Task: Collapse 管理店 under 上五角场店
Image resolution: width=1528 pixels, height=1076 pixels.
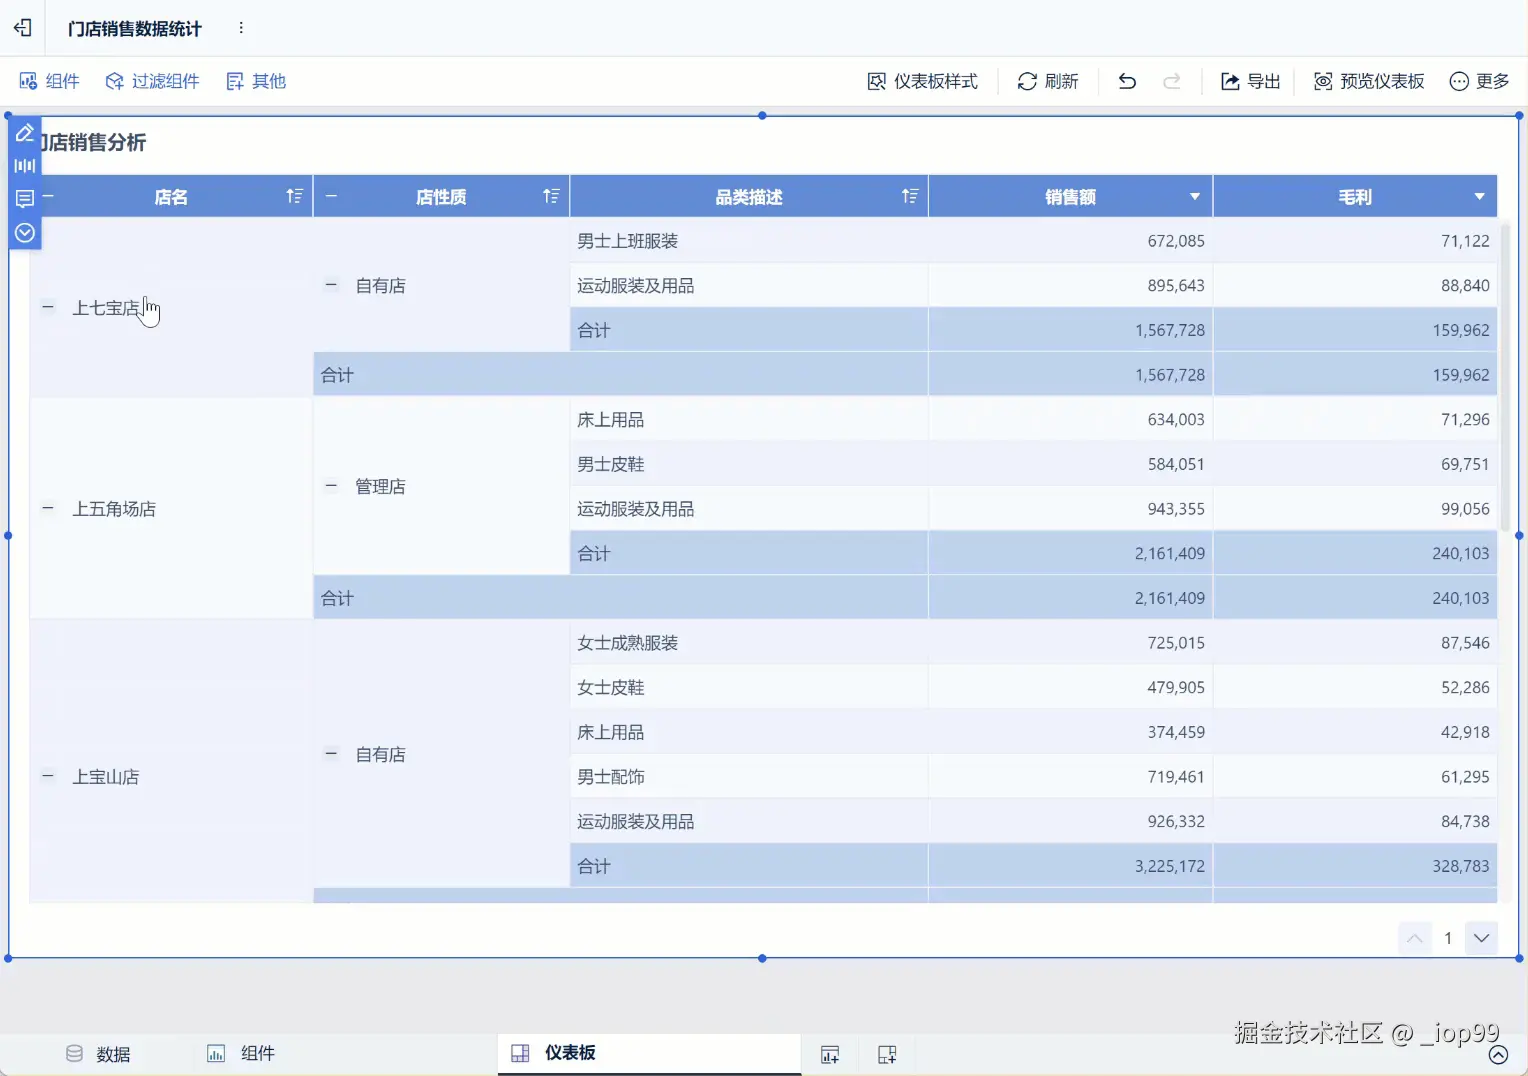Action: click(x=331, y=486)
